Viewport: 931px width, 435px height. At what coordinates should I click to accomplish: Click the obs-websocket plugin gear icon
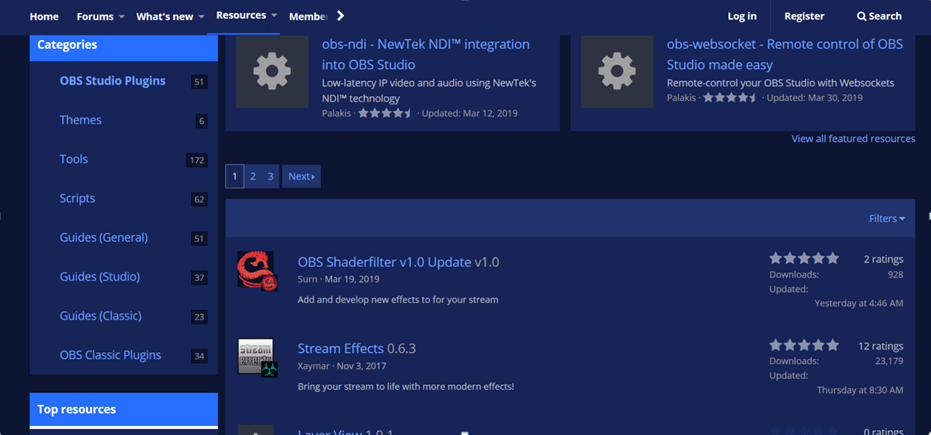click(x=617, y=72)
